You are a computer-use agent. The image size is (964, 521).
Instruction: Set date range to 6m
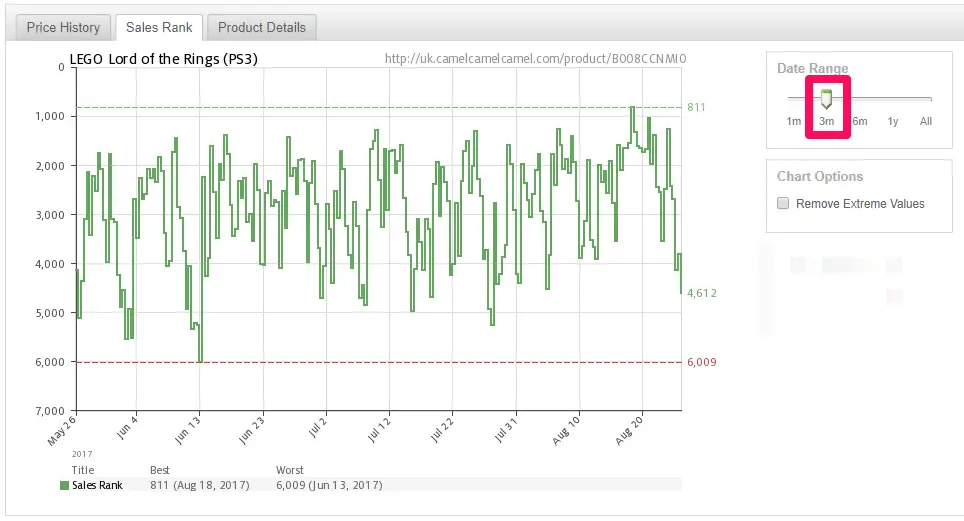click(859, 121)
